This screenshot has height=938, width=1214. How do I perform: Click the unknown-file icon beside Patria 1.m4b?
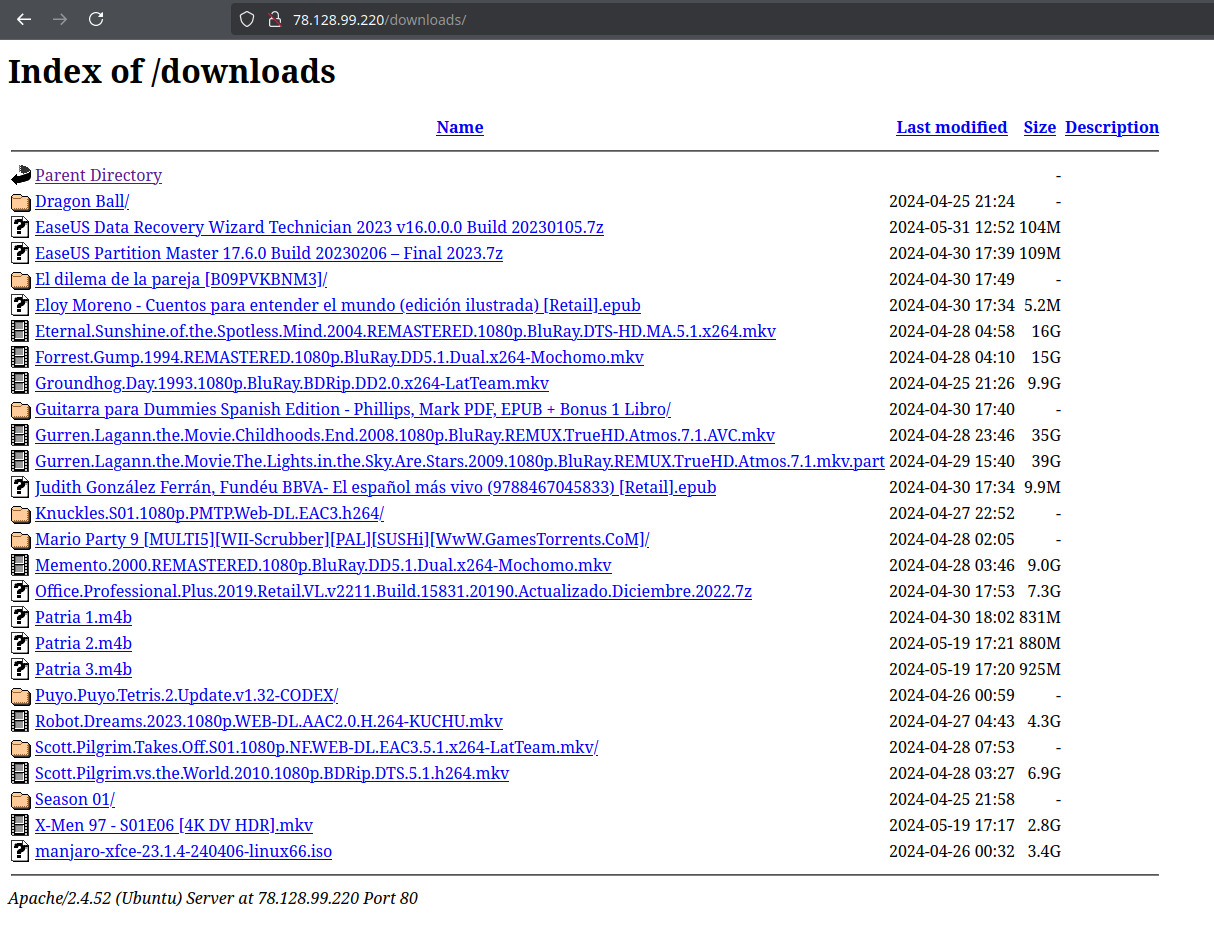pos(20,617)
